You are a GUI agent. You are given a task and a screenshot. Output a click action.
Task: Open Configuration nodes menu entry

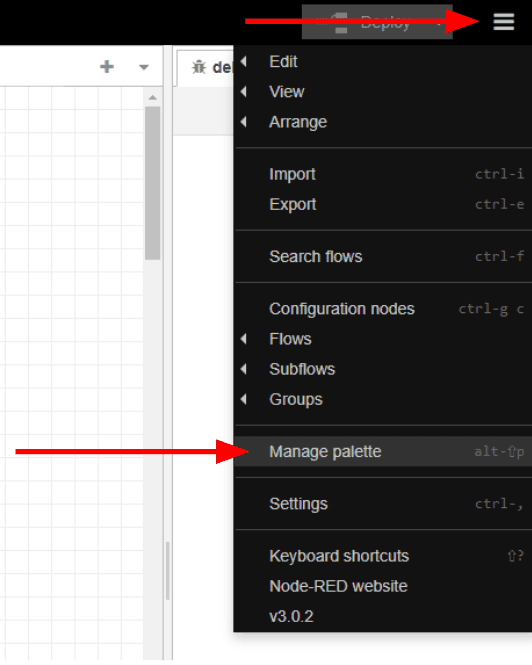(383, 309)
